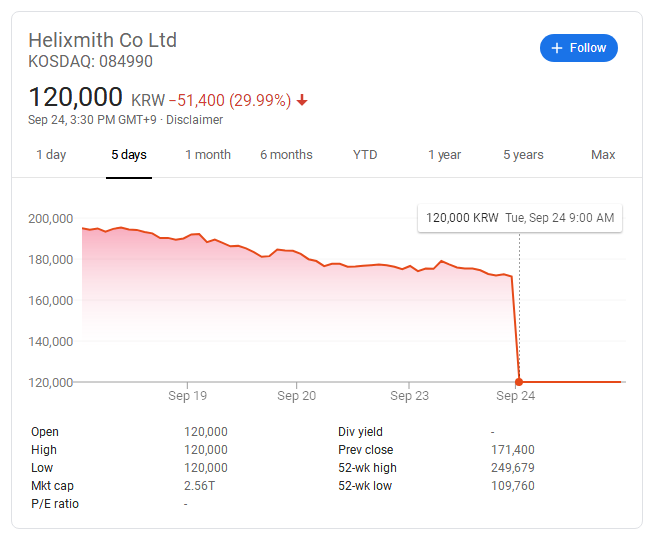Select the 5 days tab

coord(129,155)
